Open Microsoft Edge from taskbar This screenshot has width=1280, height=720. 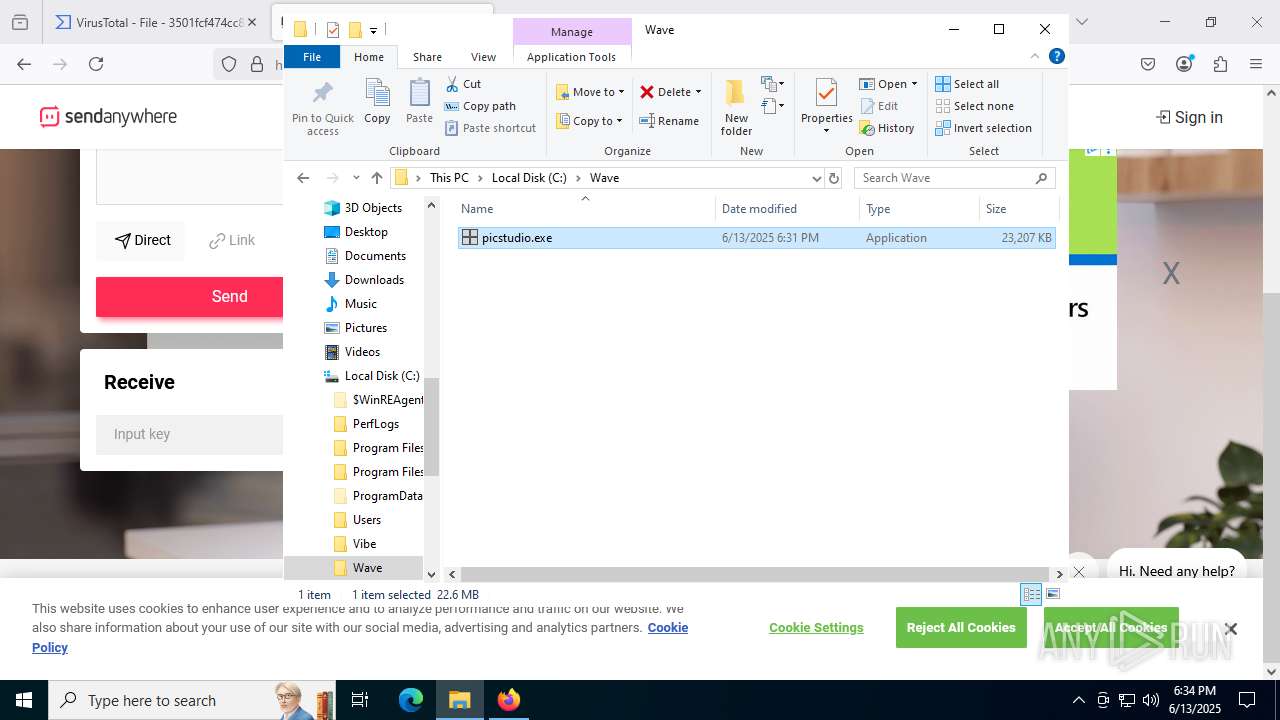tap(411, 700)
